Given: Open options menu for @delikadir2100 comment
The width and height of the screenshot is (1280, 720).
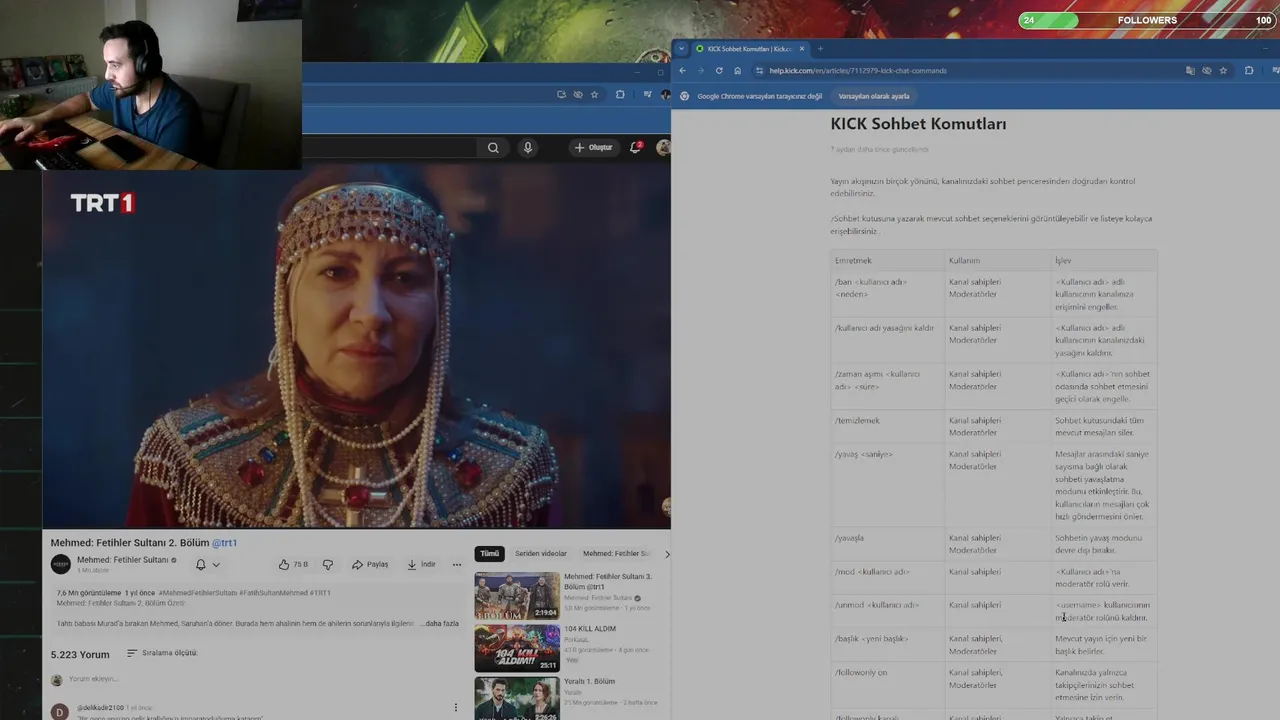Looking at the screenshot, I should point(456,707).
